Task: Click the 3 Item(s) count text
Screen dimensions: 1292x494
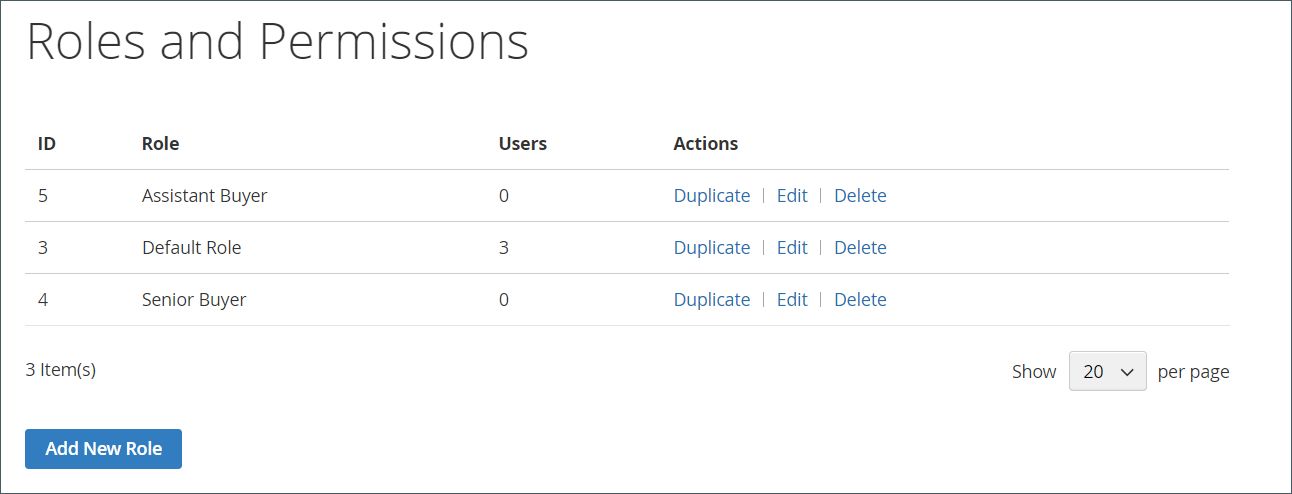Action: click(x=60, y=370)
